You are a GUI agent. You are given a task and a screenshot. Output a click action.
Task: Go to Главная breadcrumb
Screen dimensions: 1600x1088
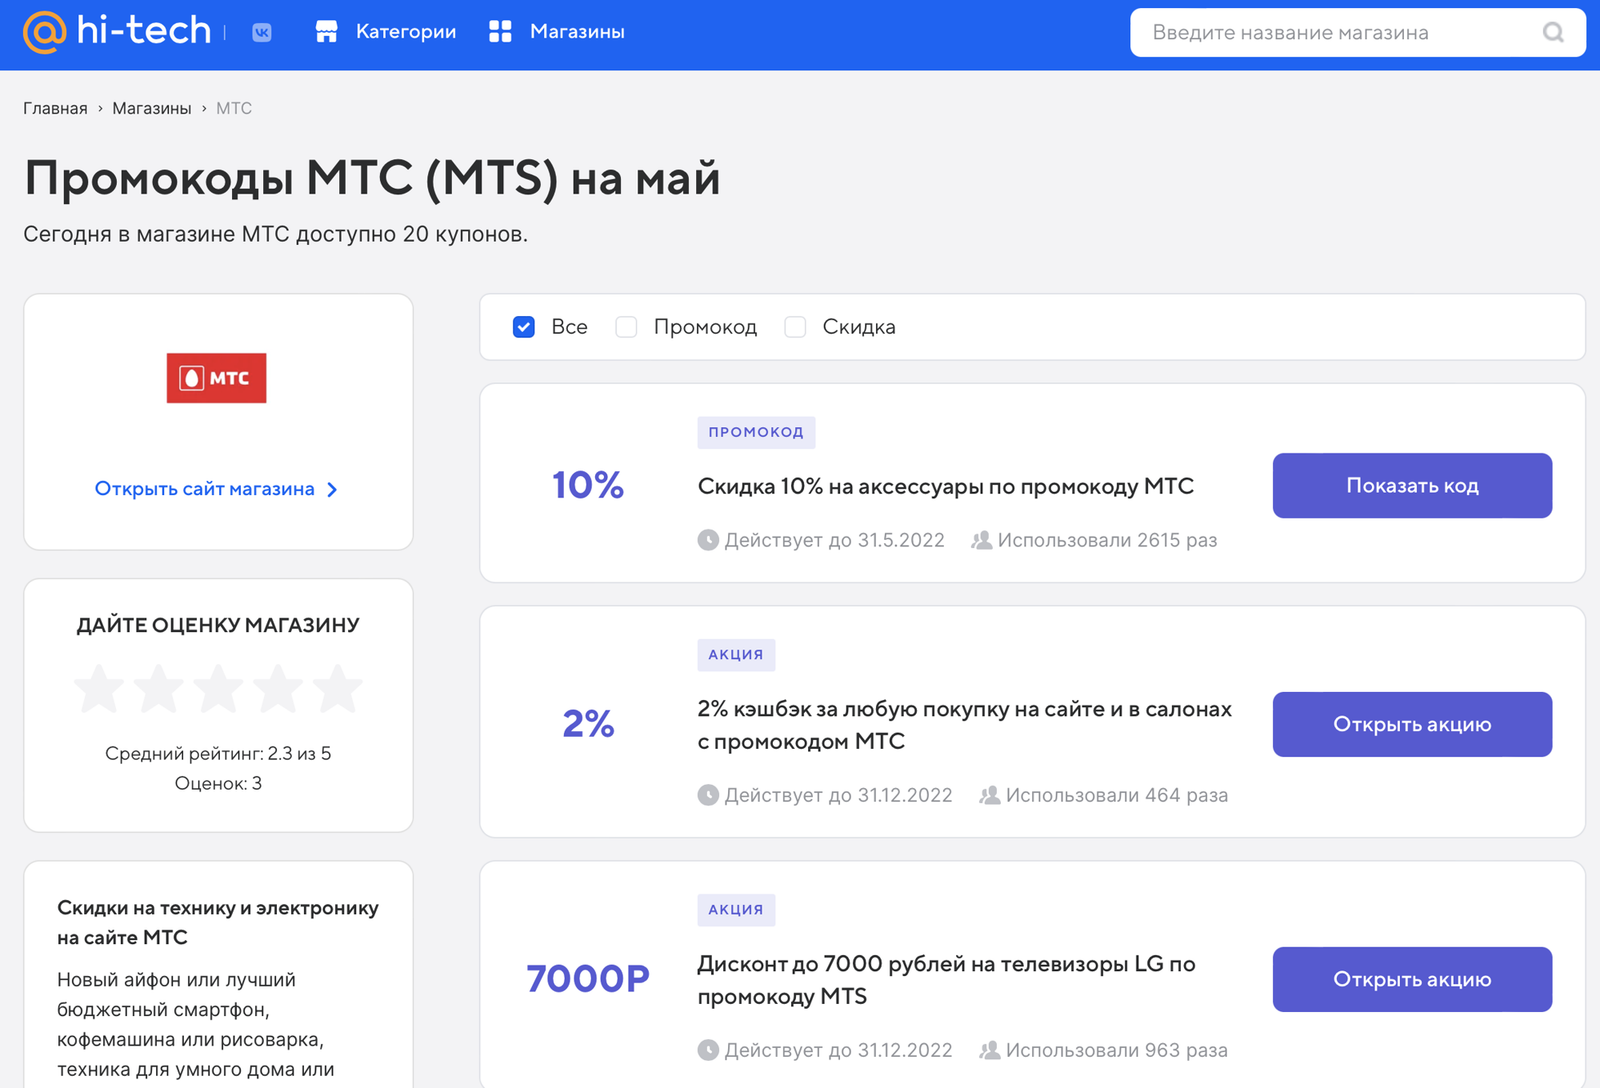(55, 108)
